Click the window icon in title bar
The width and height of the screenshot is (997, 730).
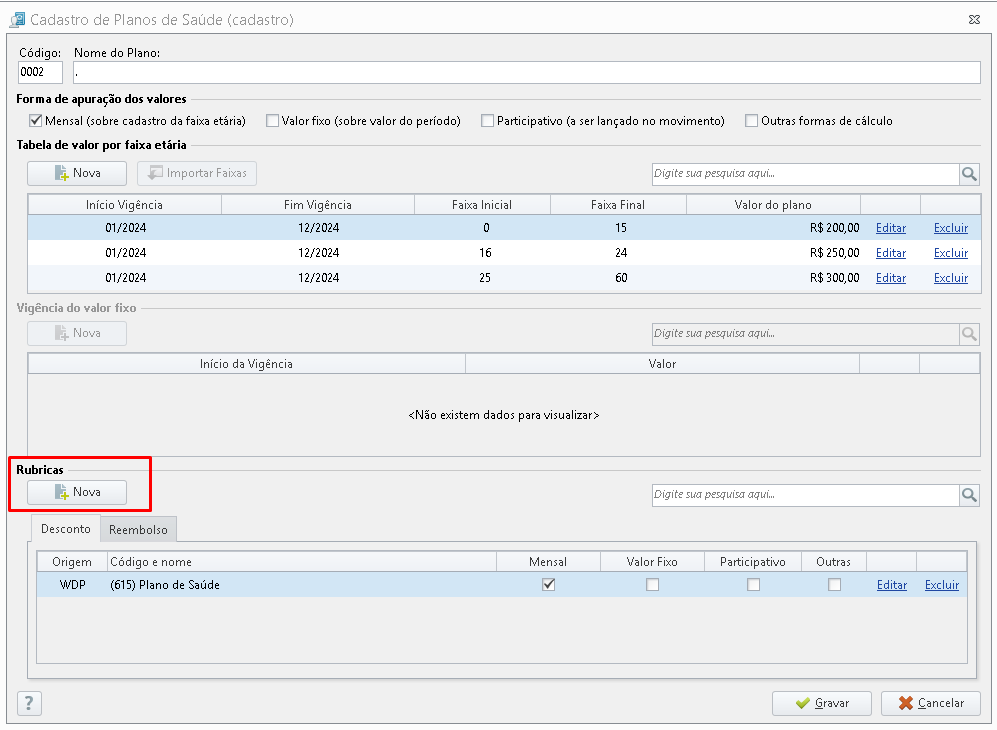17,20
